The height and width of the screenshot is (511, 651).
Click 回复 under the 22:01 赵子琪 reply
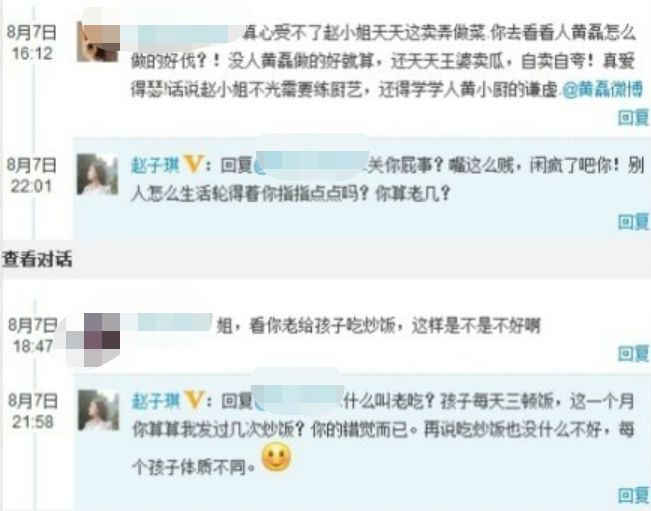[634, 222]
